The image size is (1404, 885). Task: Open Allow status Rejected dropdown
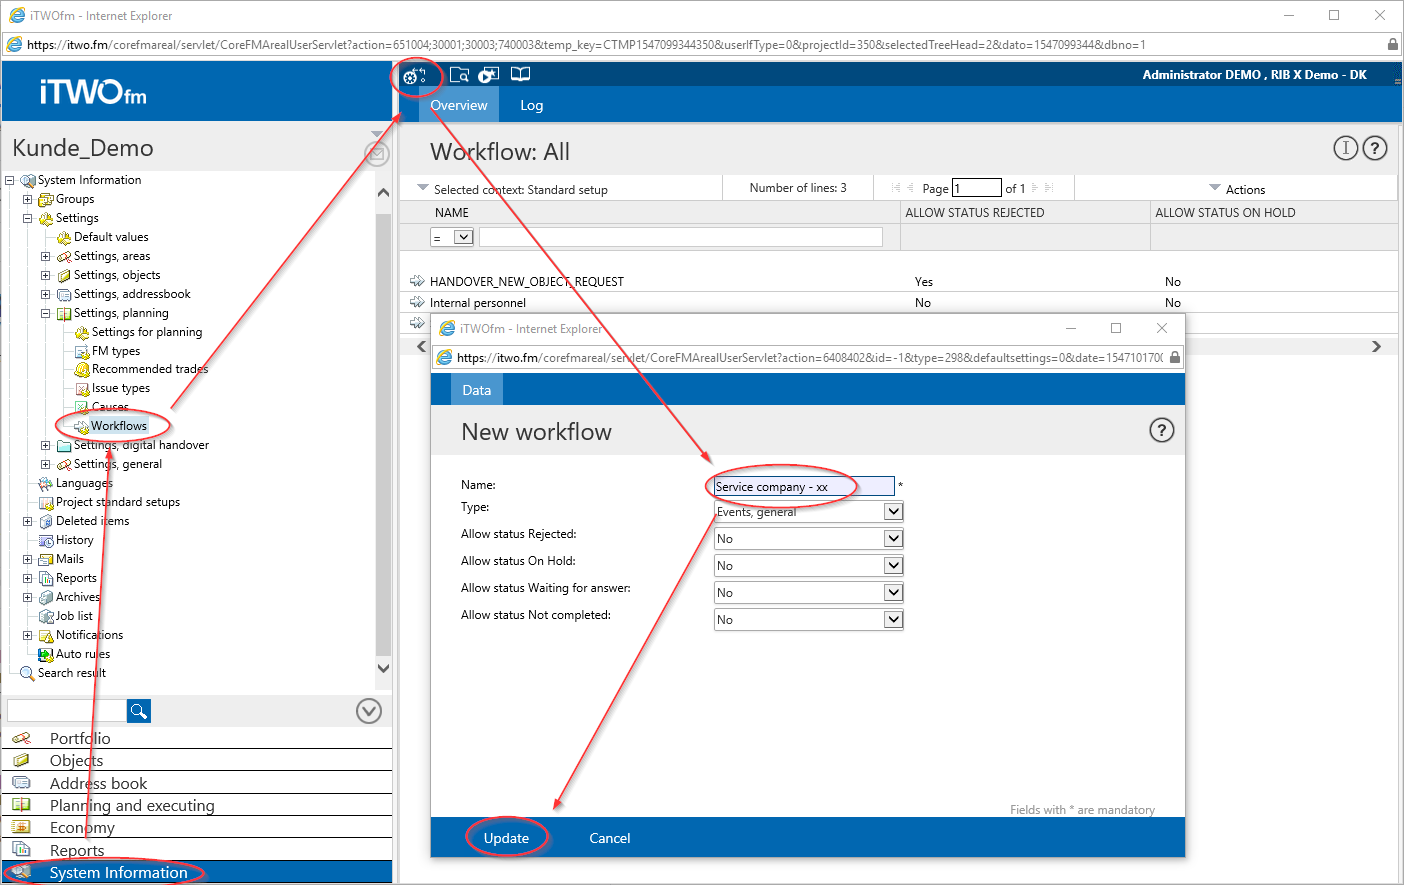click(893, 539)
